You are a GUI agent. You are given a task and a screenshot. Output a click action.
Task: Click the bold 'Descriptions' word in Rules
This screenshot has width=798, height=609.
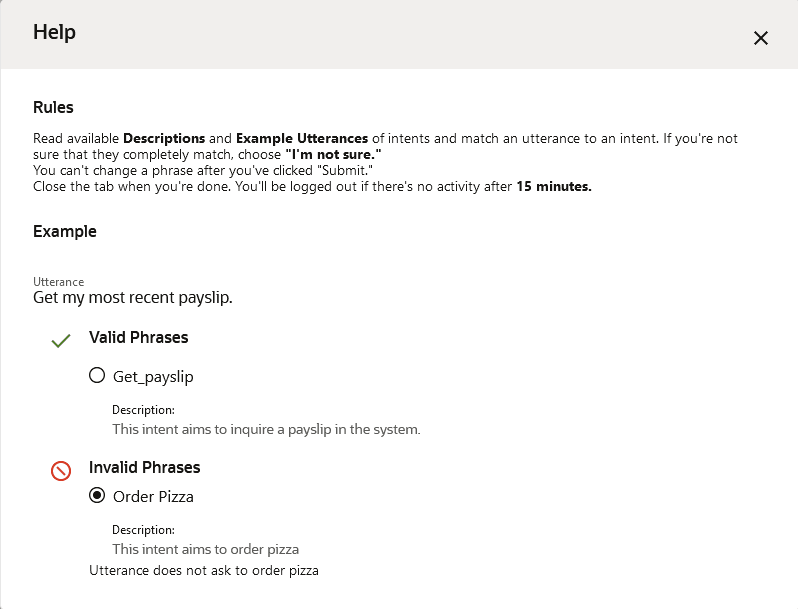pos(164,138)
